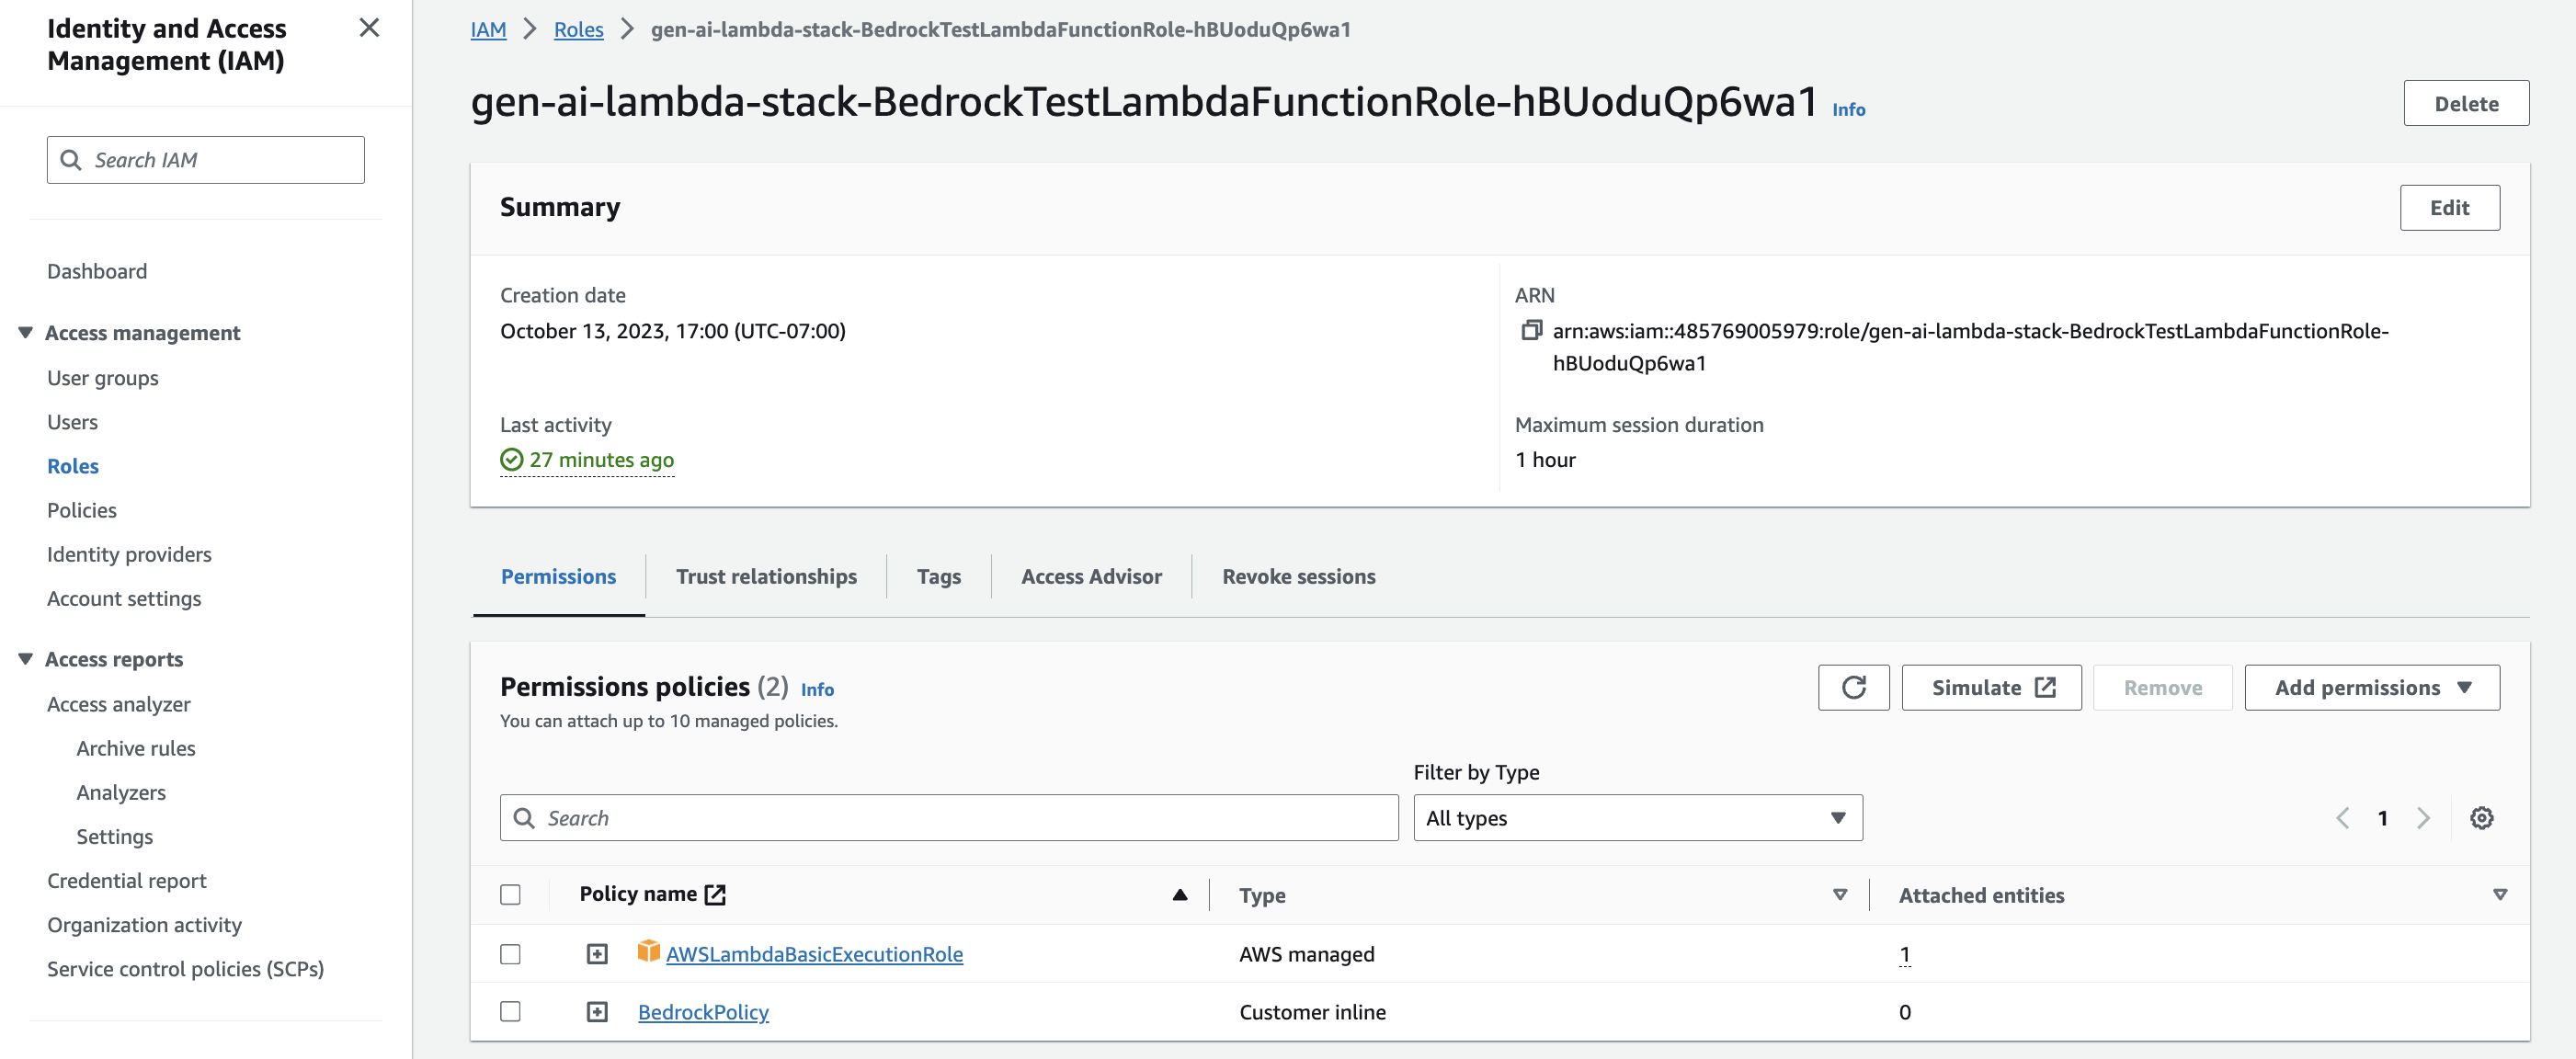Click the refresh policies icon button
Viewport: 2576px width, 1059px height.
pyautogui.click(x=1853, y=688)
